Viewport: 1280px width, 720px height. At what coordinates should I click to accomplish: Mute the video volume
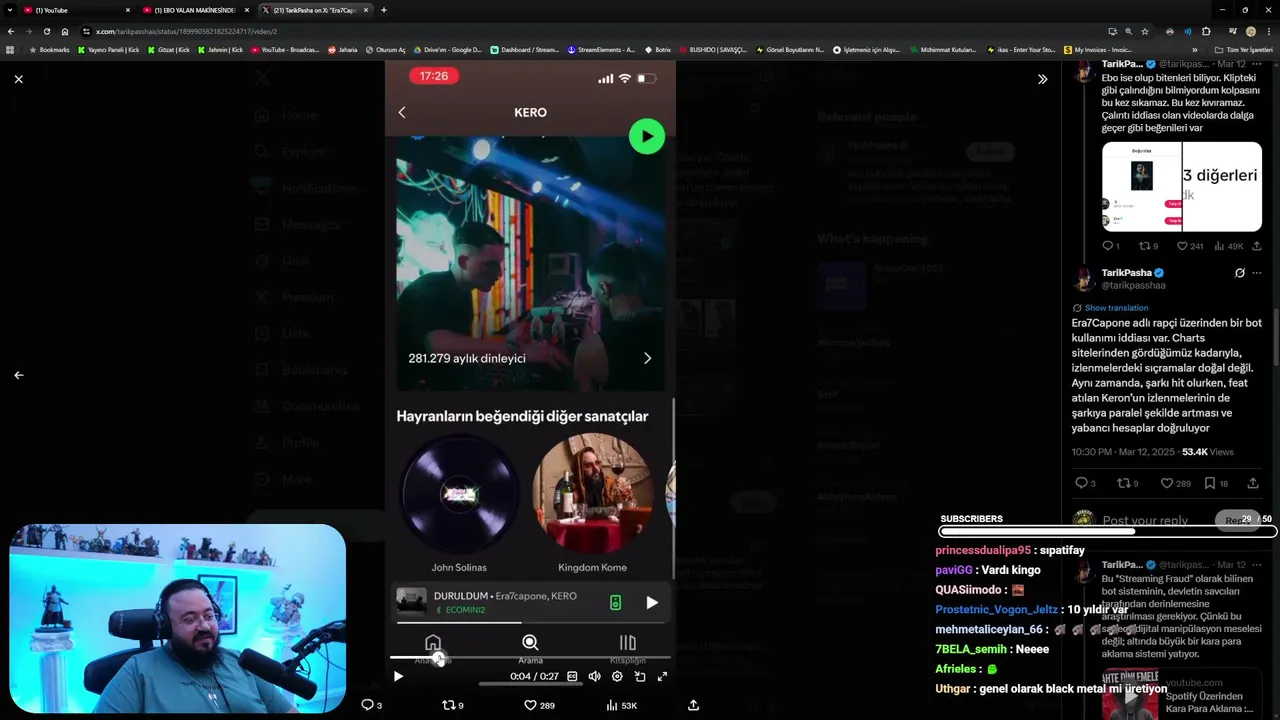click(594, 676)
